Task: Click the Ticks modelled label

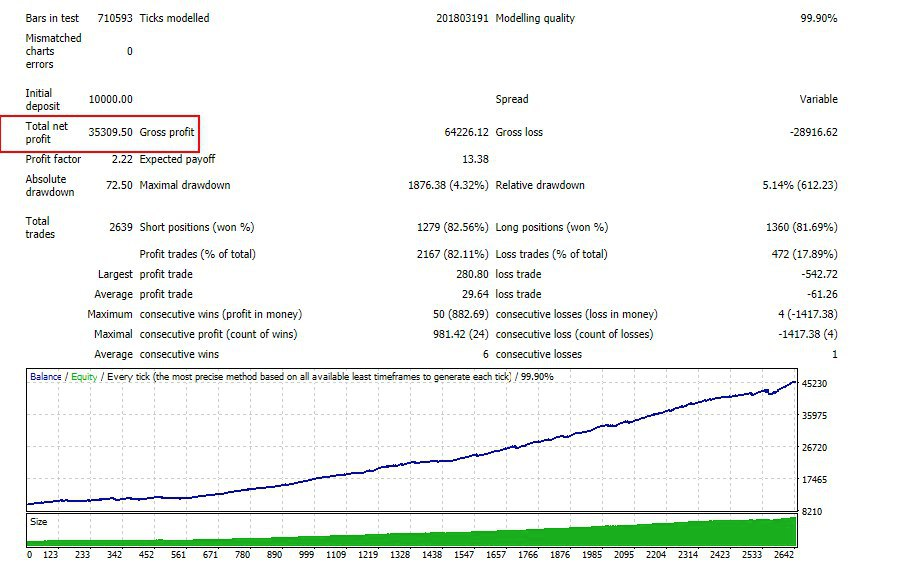Action: (x=175, y=18)
